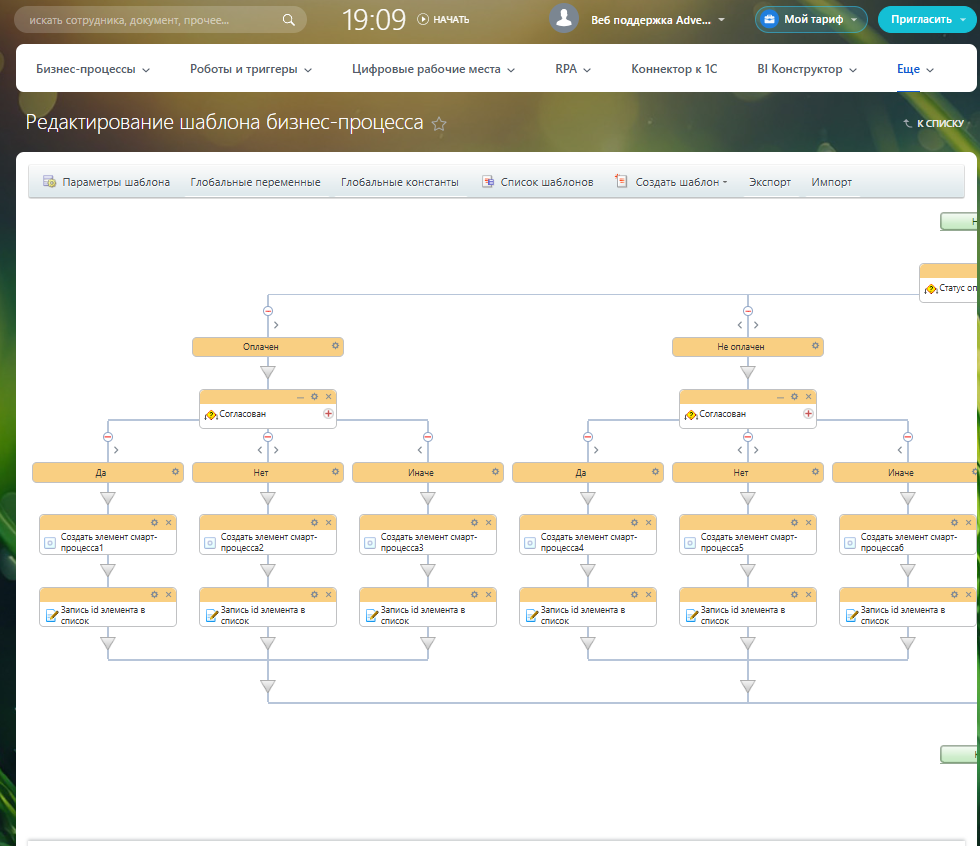980x846 pixels.
Task: Click the user avatar icon in the header
Action: pos(564,19)
